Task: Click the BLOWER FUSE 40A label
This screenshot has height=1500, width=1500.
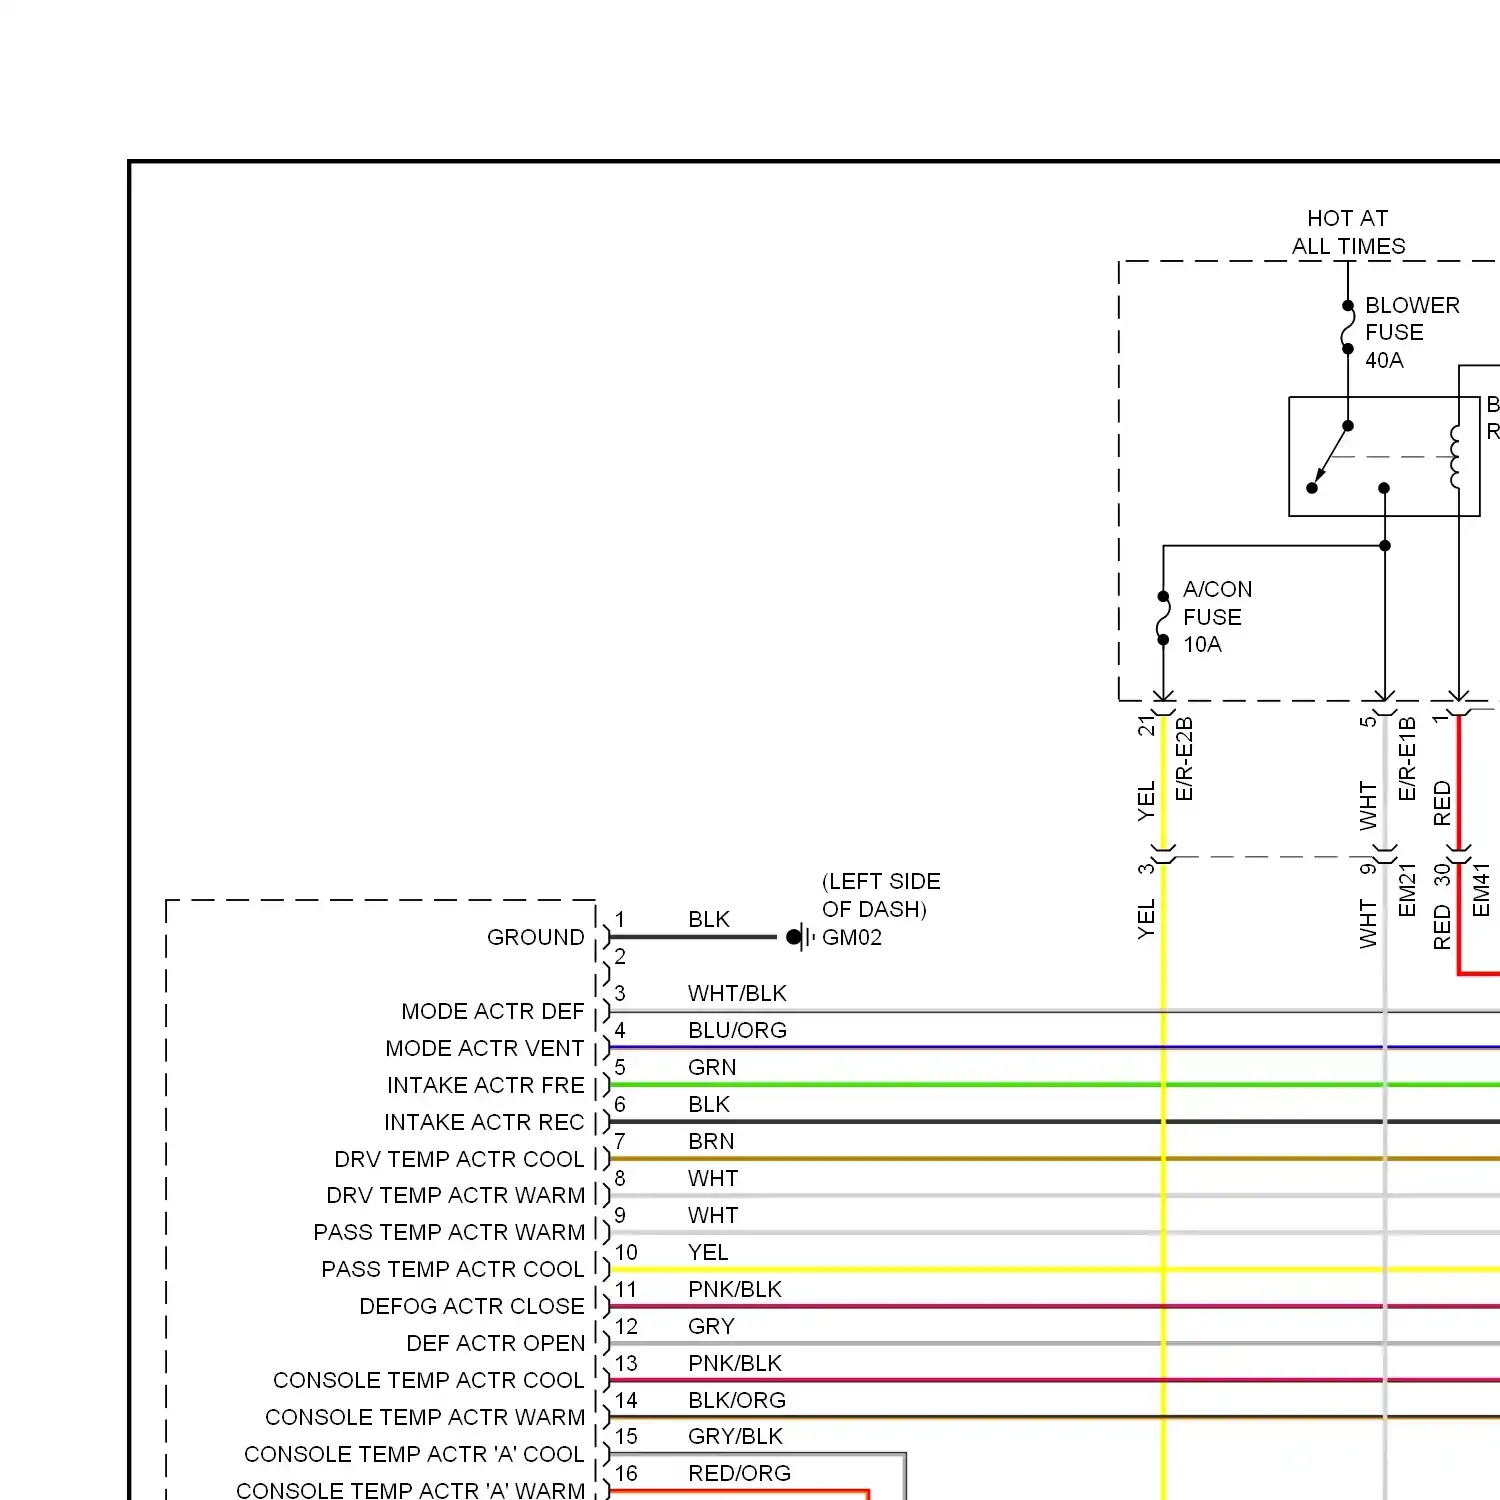Action: tap(1412, 332)
